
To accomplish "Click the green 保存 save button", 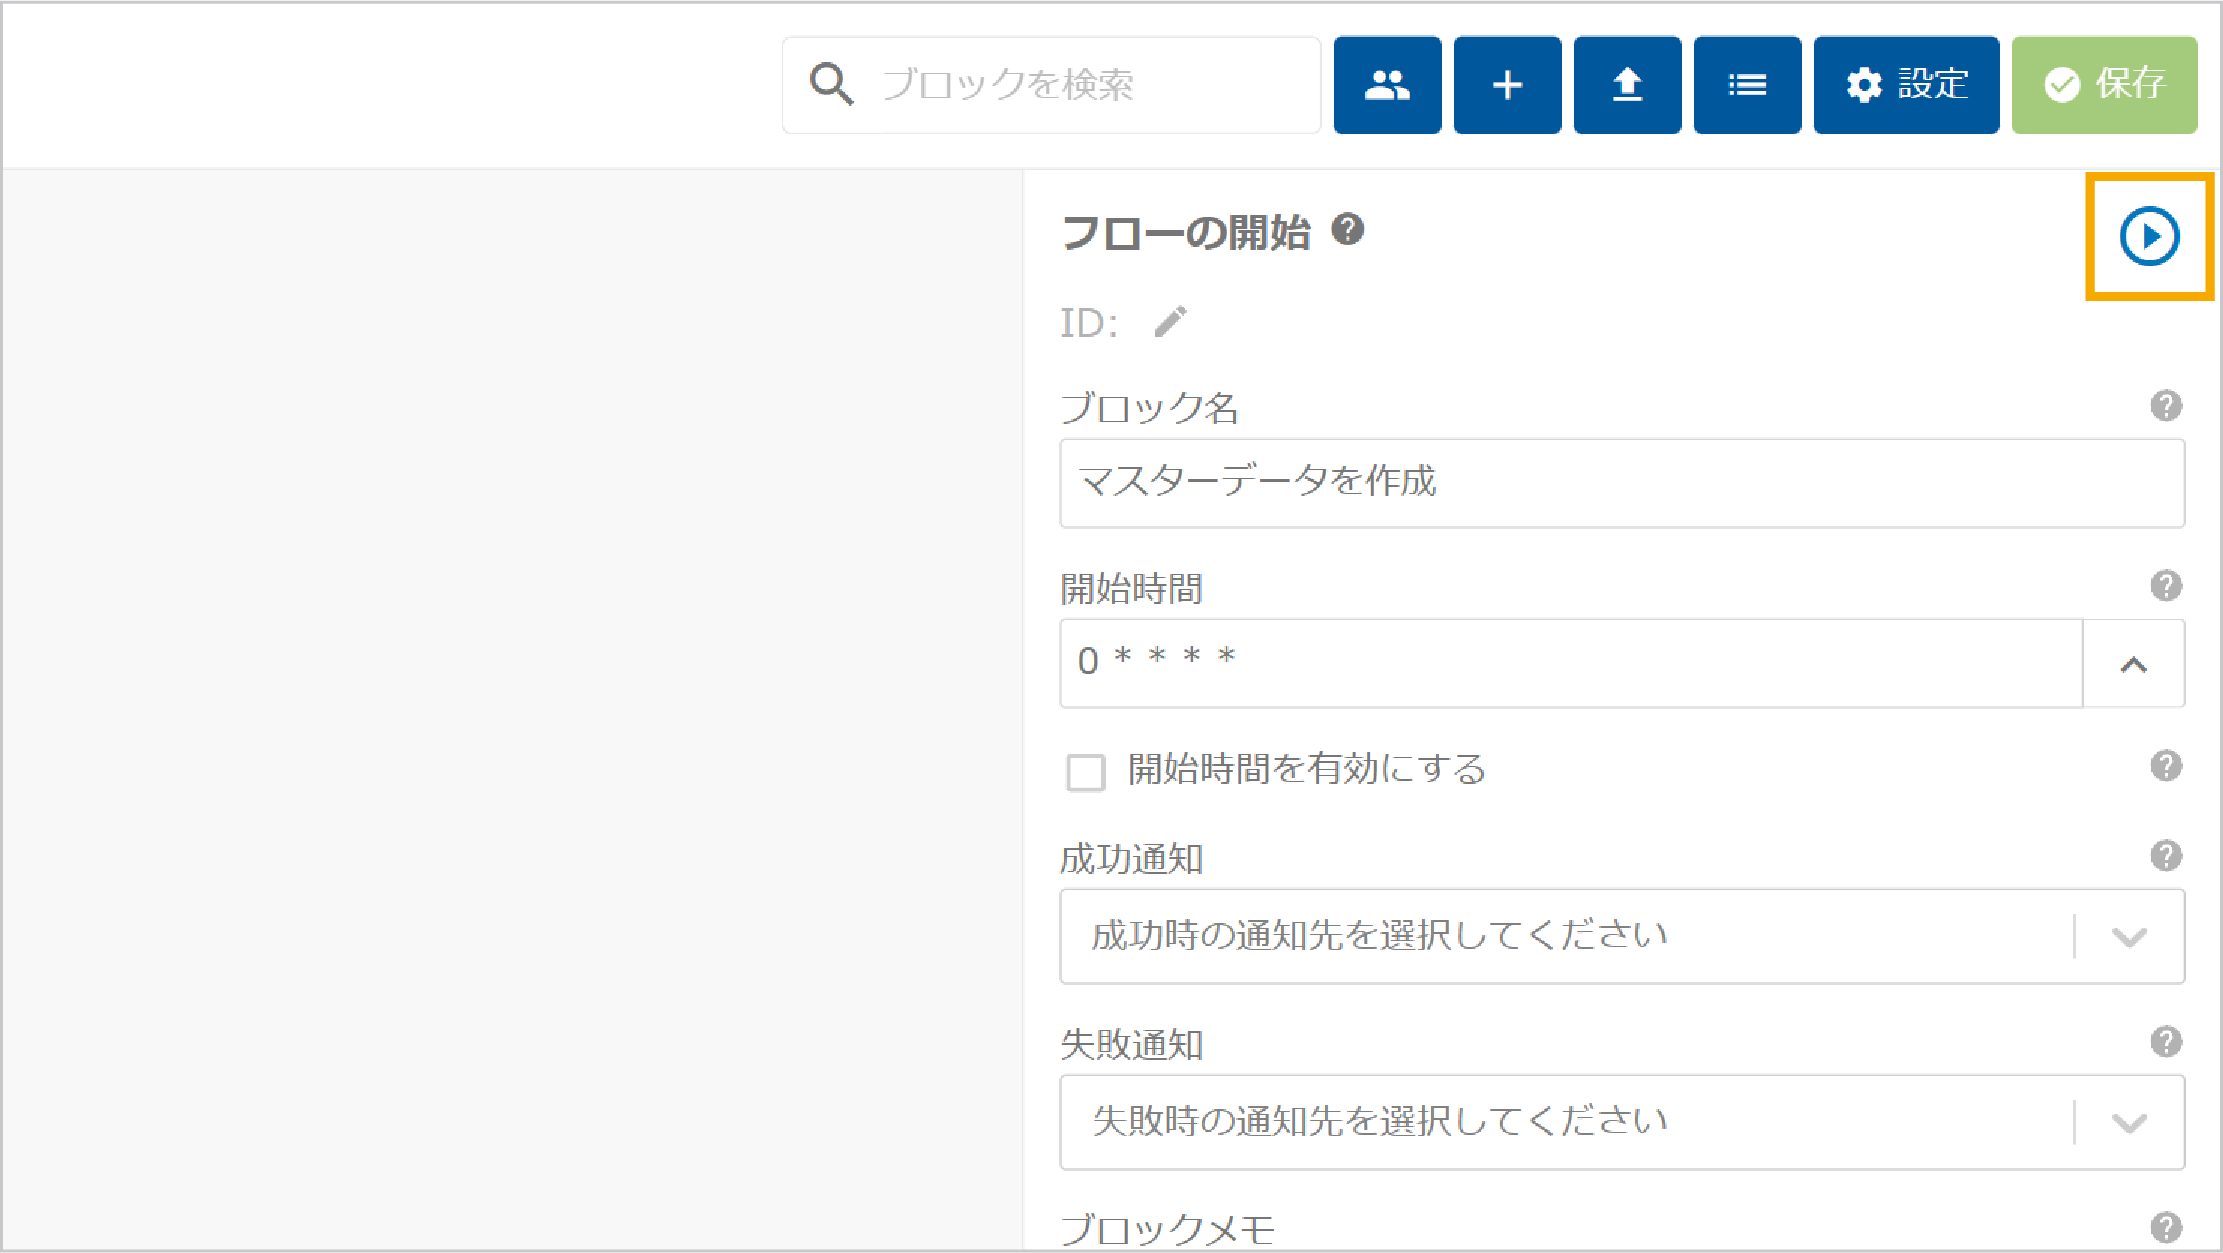I will (2104, 85).
